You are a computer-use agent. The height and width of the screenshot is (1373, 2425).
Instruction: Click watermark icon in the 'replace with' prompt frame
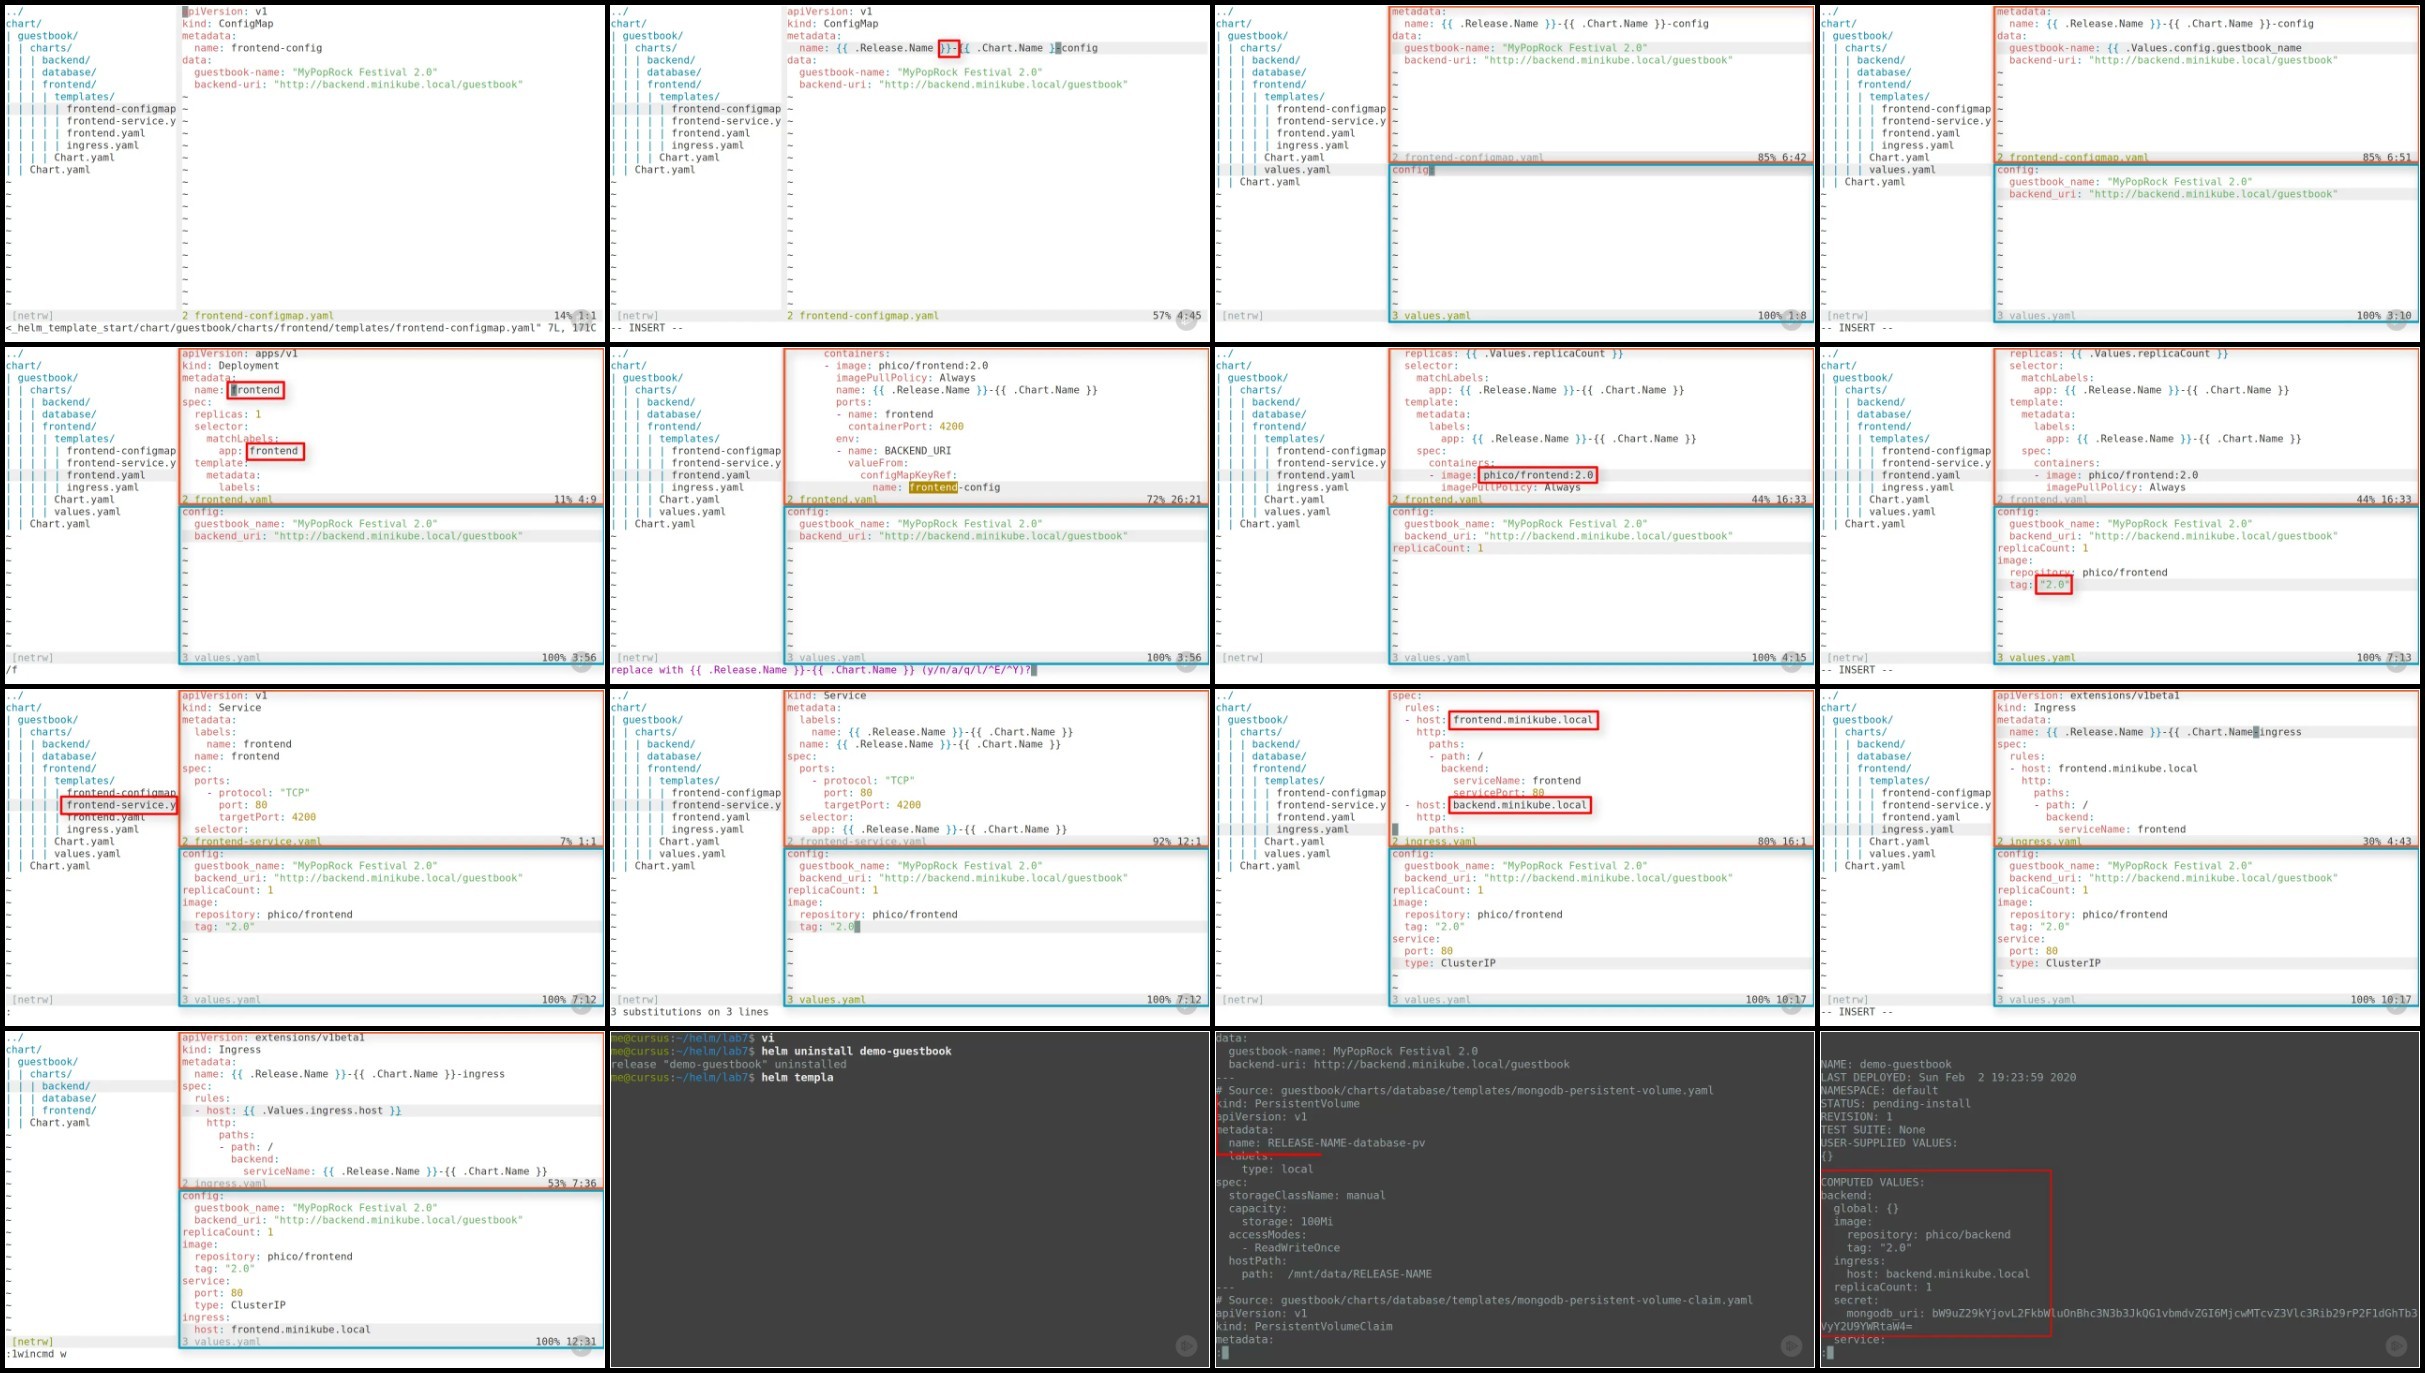[1186, 662]
